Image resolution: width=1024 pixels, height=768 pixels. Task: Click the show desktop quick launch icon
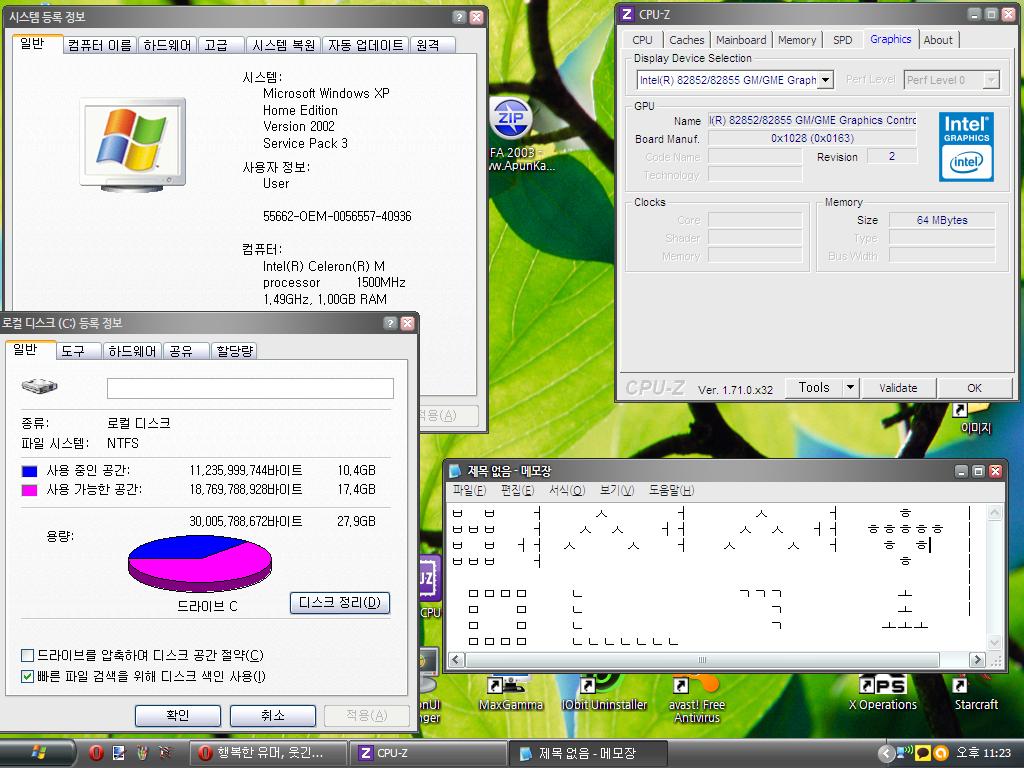coord(119,753)
